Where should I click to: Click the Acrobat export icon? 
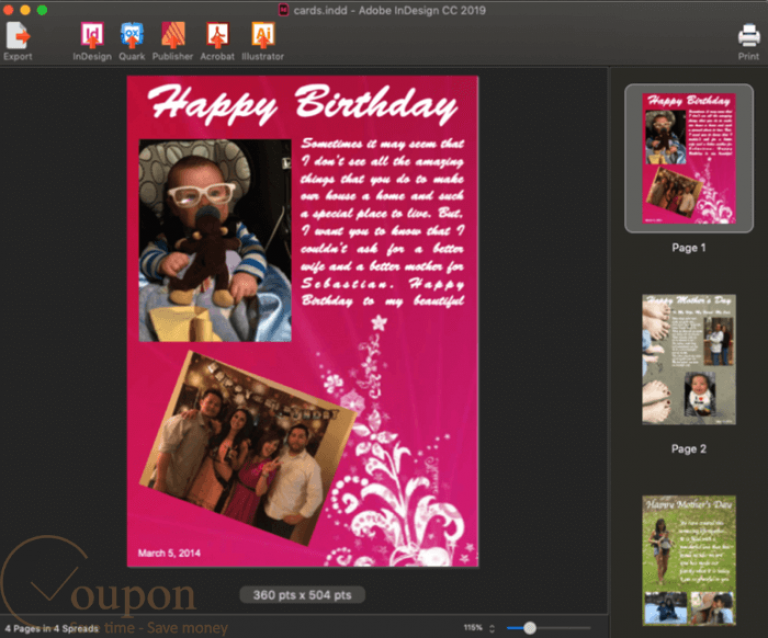217,35
